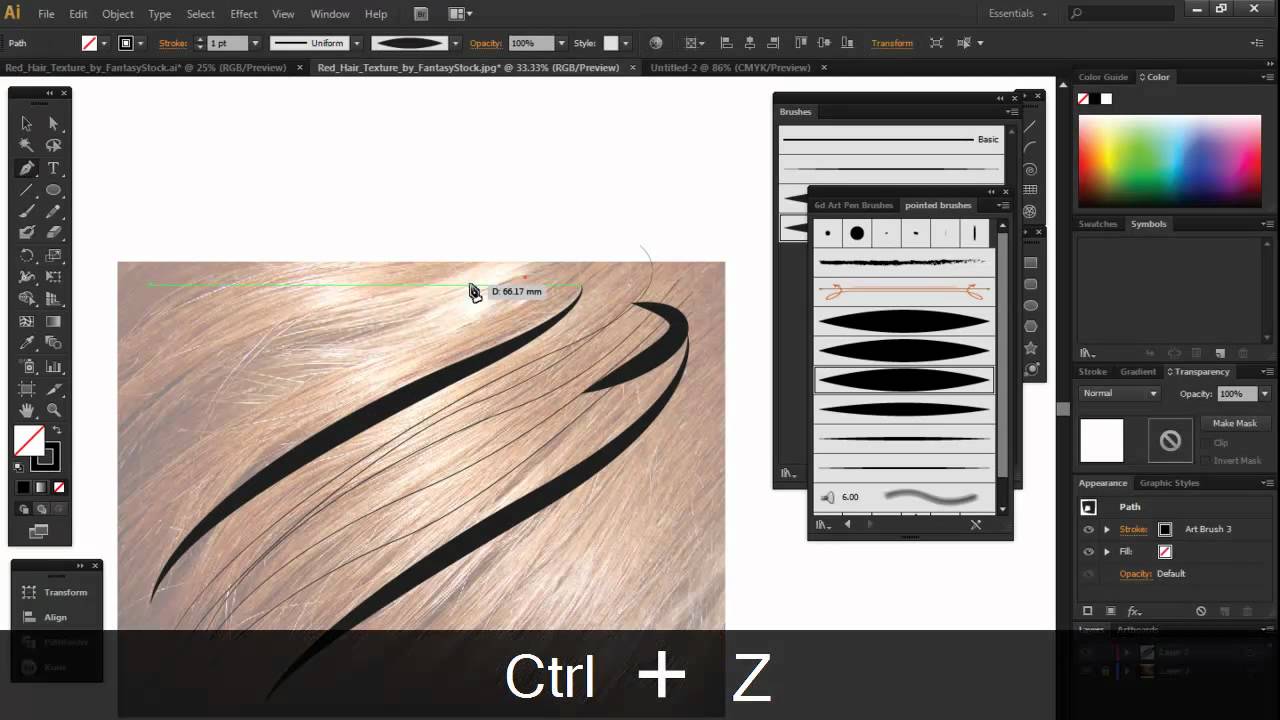Open the brush definition dropdown
Viewport: 1280px width, 720px height.
456,43
